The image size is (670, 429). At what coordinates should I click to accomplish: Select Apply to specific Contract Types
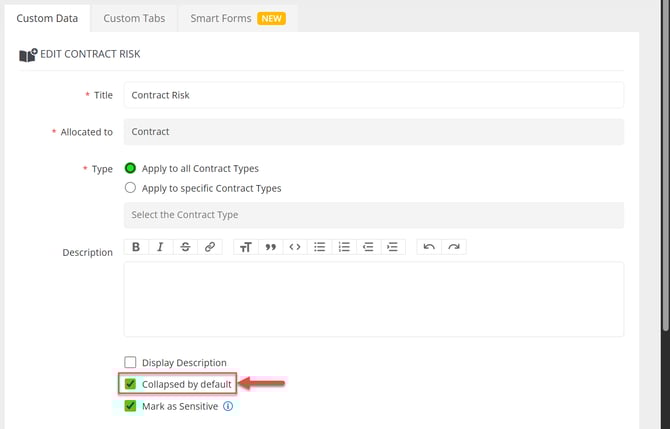[x=130, y=188]
